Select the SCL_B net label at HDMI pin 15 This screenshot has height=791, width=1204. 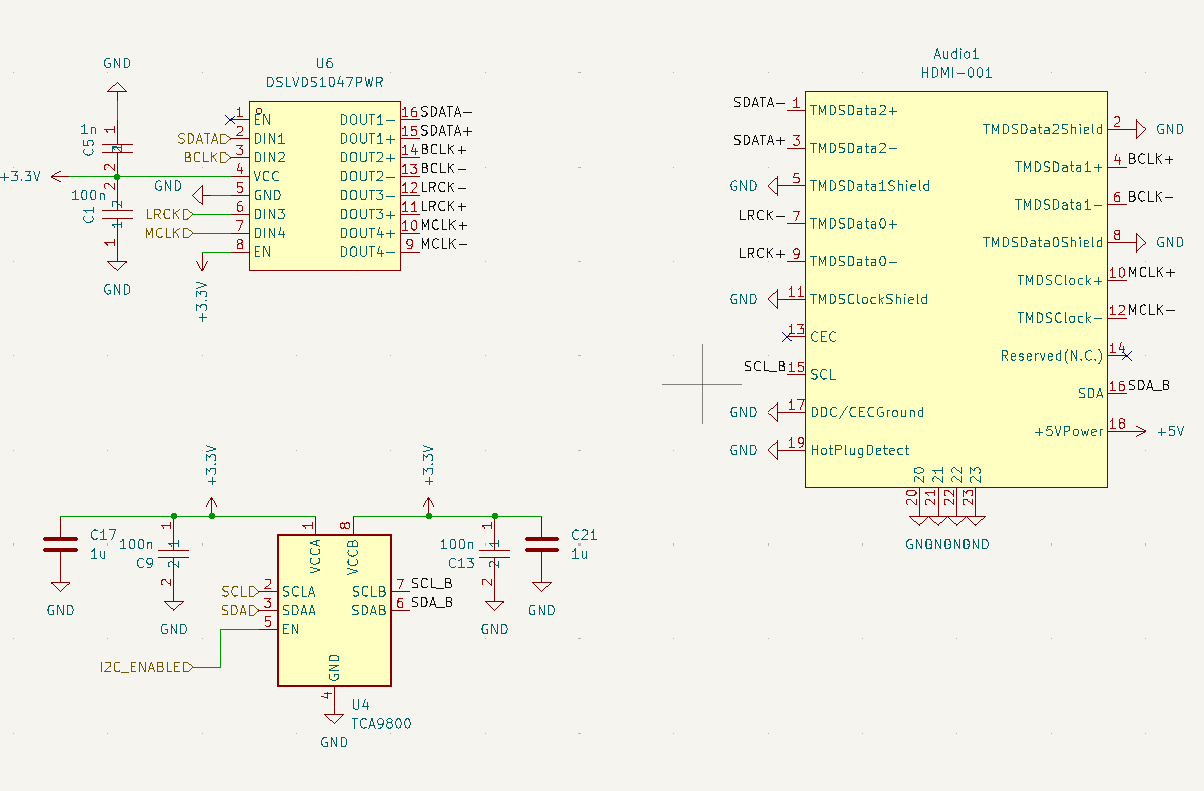tap(765, 366)
